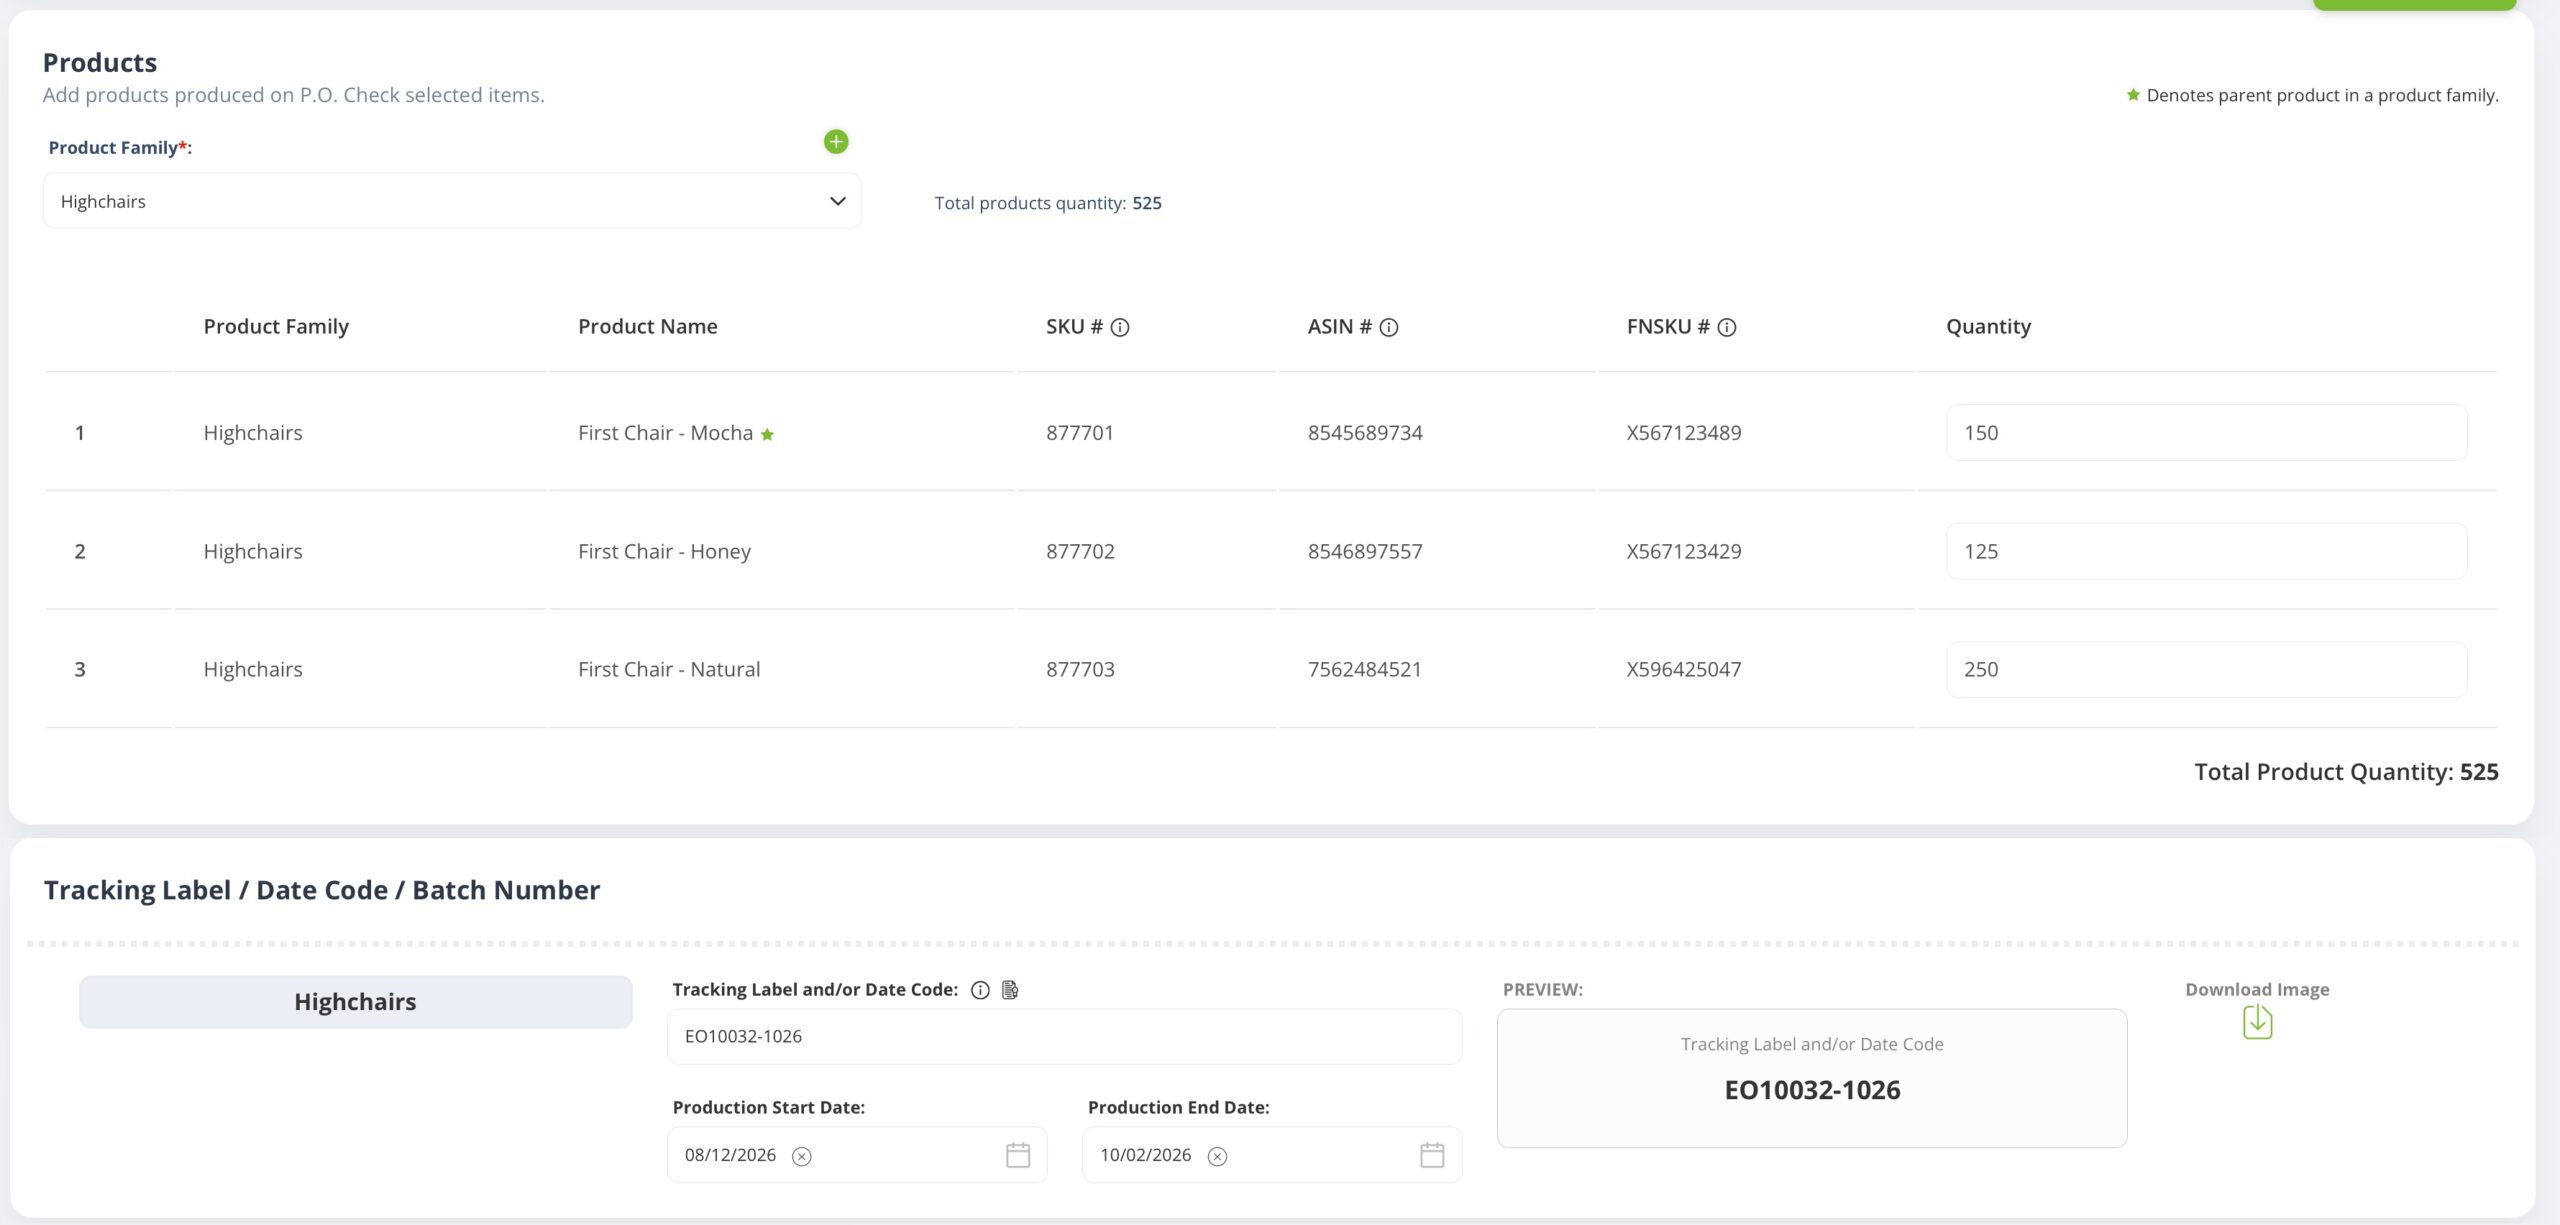Clear Production End Date with x icon

1217,1156
